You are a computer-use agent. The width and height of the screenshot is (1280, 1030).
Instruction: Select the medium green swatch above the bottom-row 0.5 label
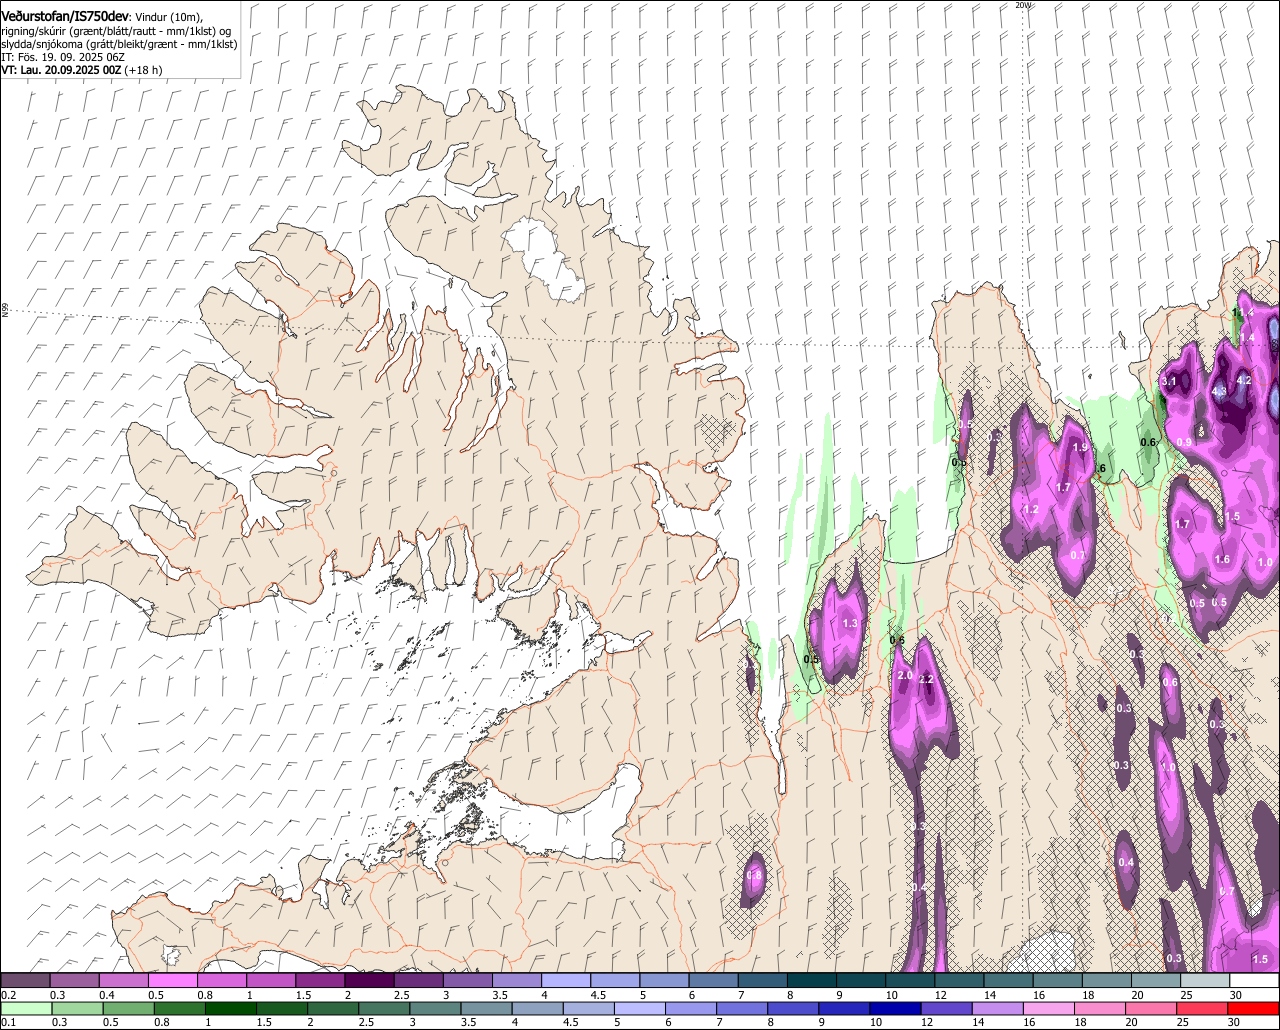128,1009
